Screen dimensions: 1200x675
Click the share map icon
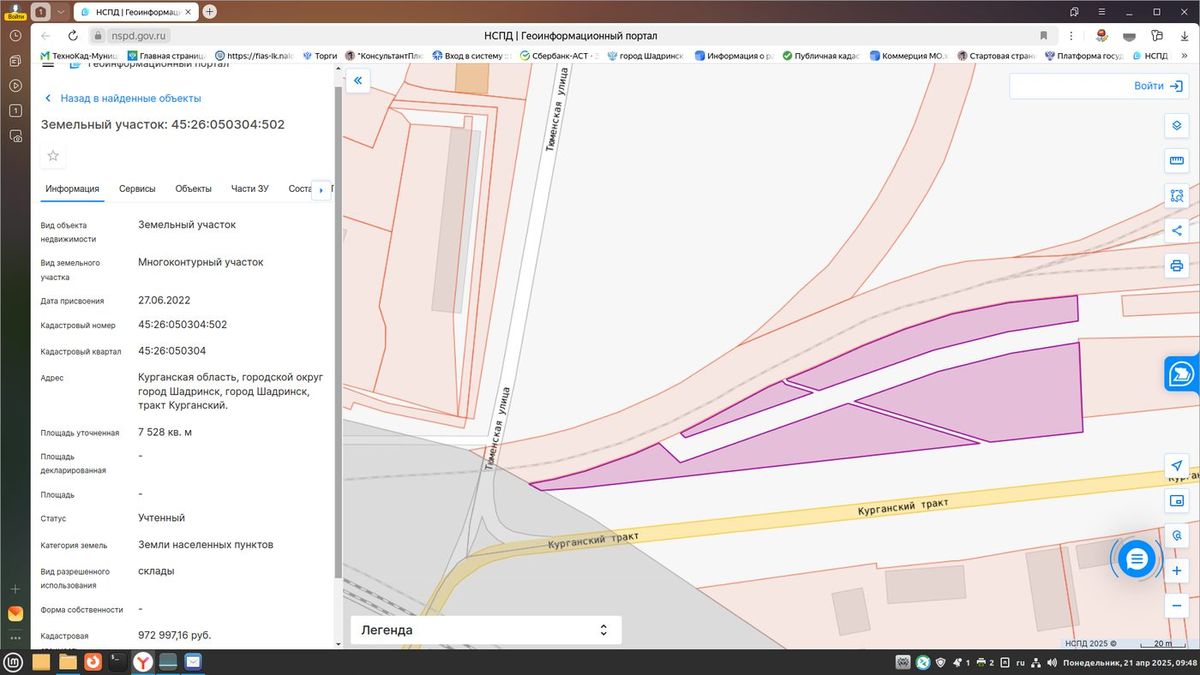point(1177,231)
